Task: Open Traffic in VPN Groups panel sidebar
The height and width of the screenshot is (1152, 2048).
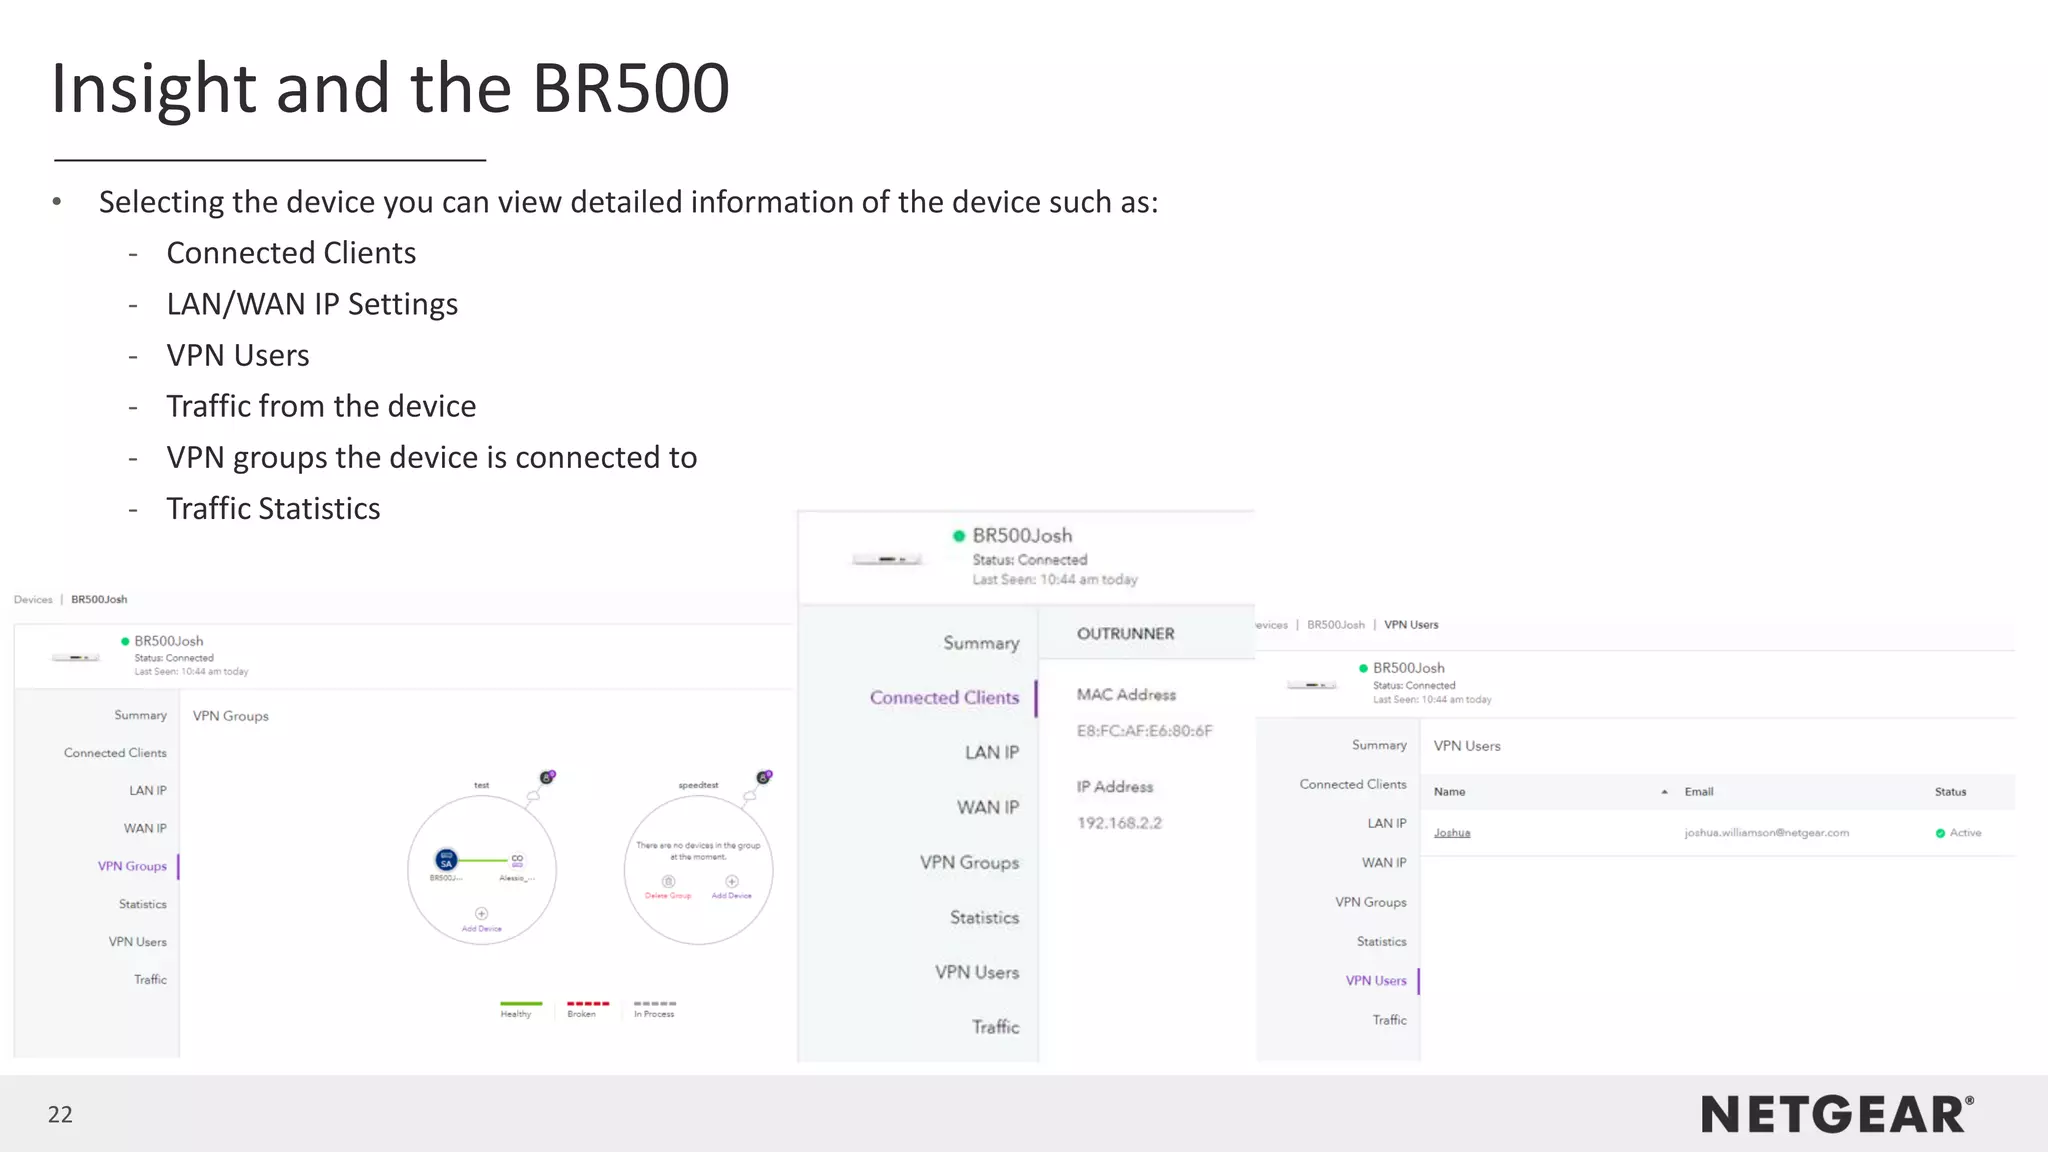Action: [x=151, y=980]
